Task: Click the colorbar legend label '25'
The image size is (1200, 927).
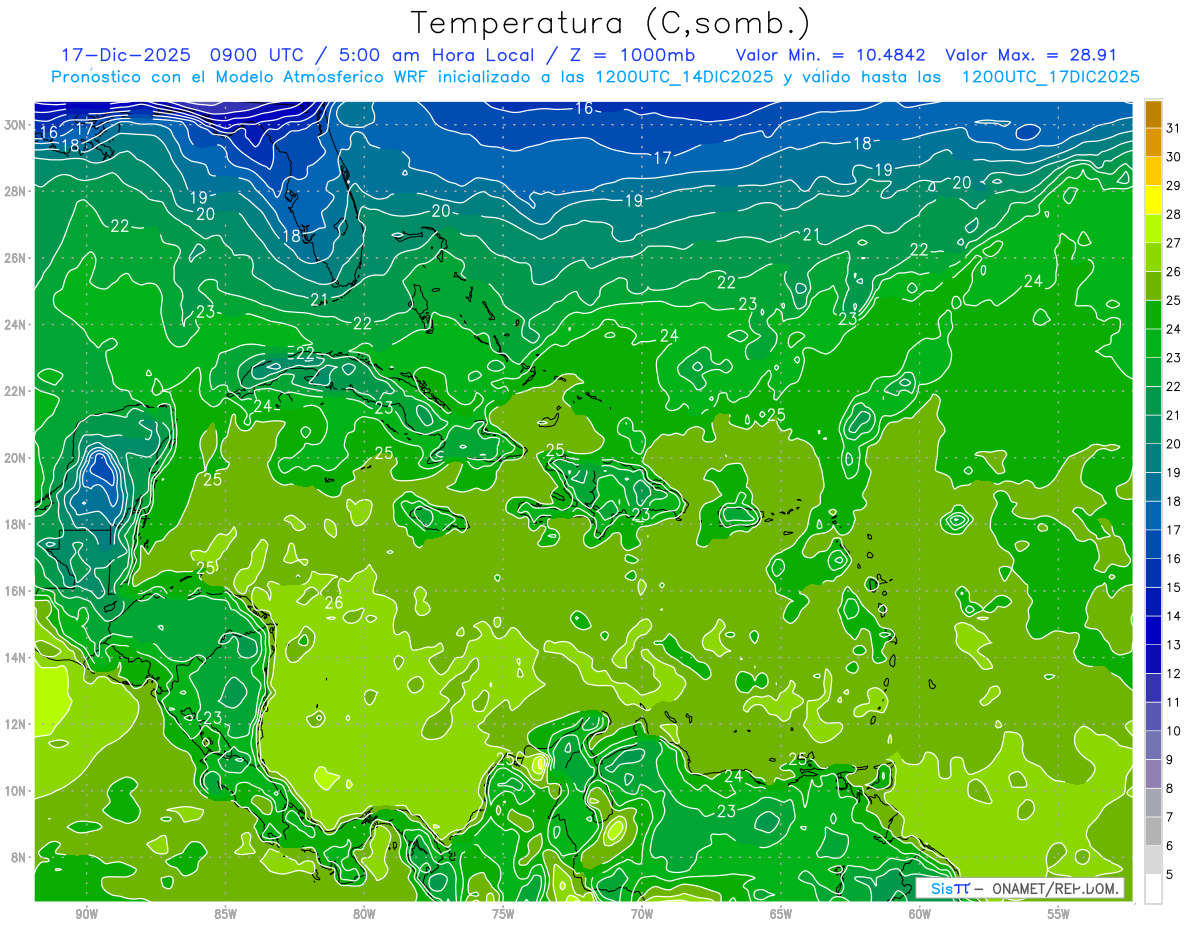Action: [1174, 300]
